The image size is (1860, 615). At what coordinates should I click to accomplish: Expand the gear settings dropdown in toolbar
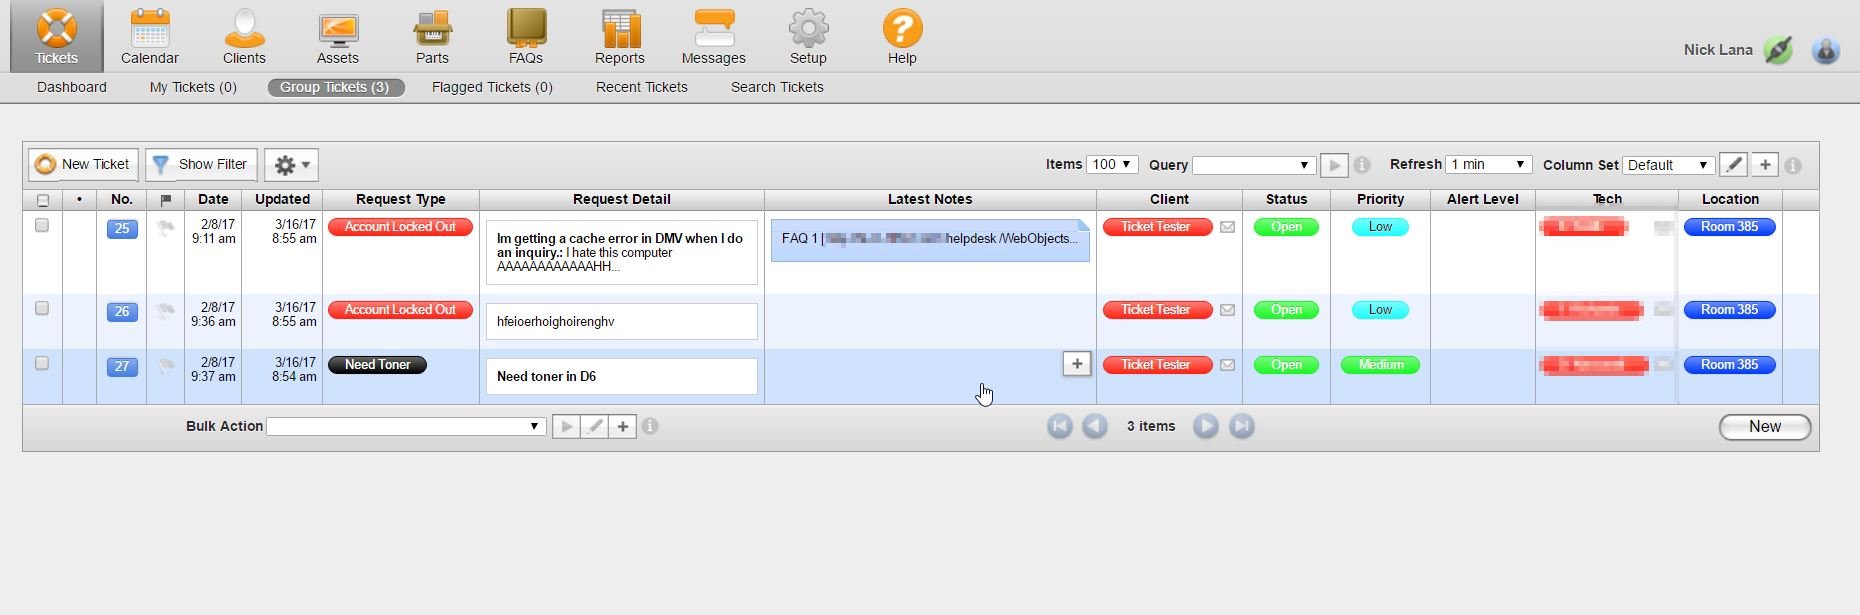point(292,165)
